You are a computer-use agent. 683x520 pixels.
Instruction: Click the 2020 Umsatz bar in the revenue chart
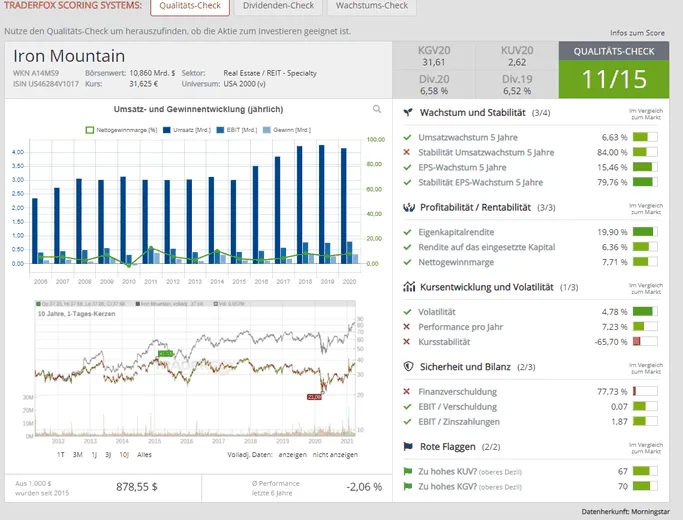[344, 206]
